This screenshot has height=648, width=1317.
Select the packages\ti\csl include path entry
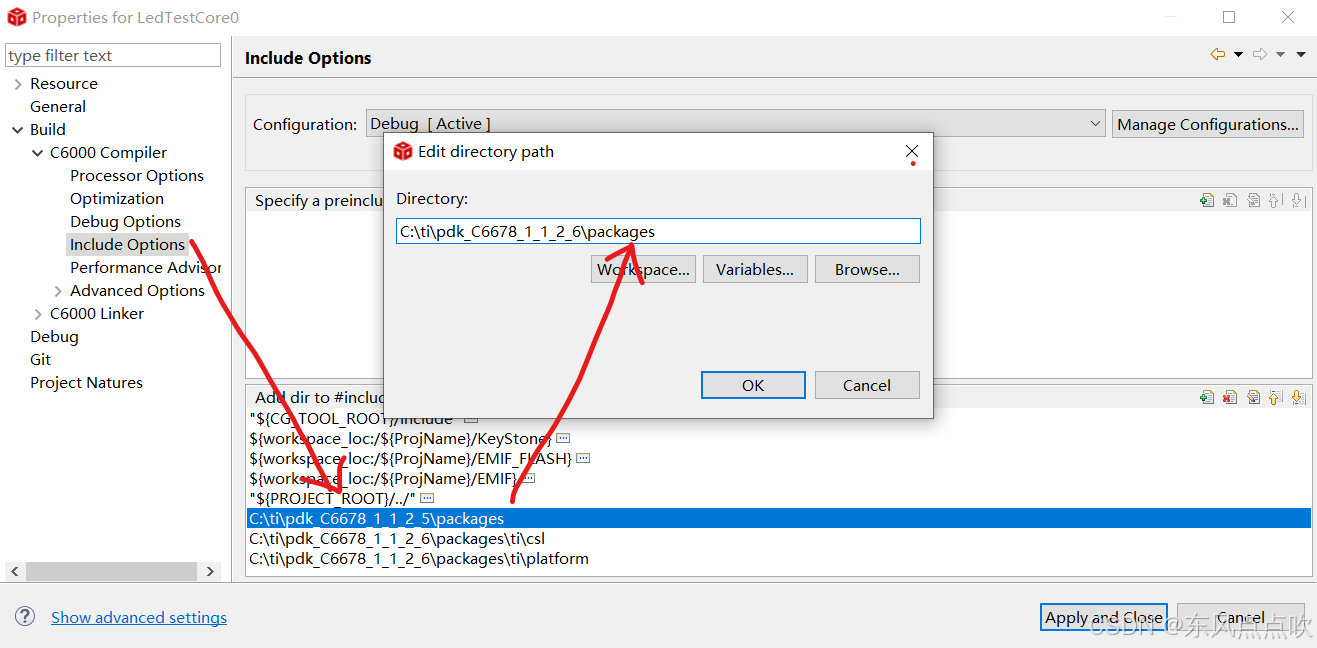(x=778, y=538)
